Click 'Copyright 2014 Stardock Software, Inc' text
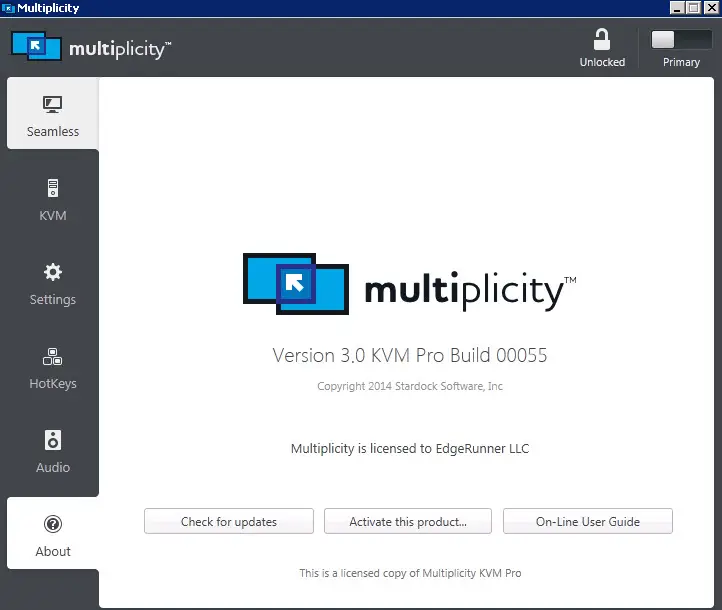 point(410,386)
